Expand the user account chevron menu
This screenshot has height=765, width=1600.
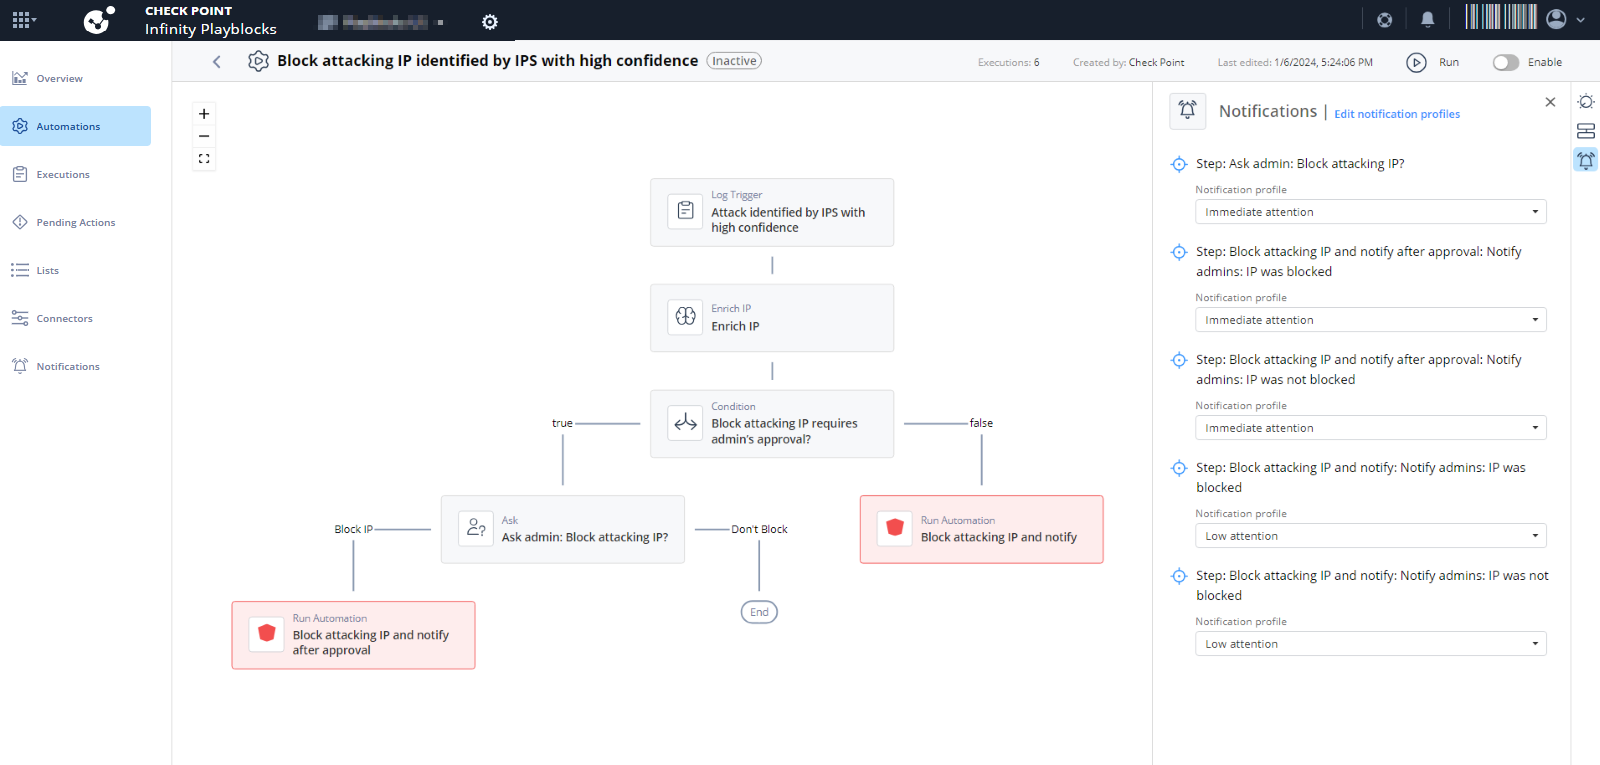click(x=1581, y=20)
